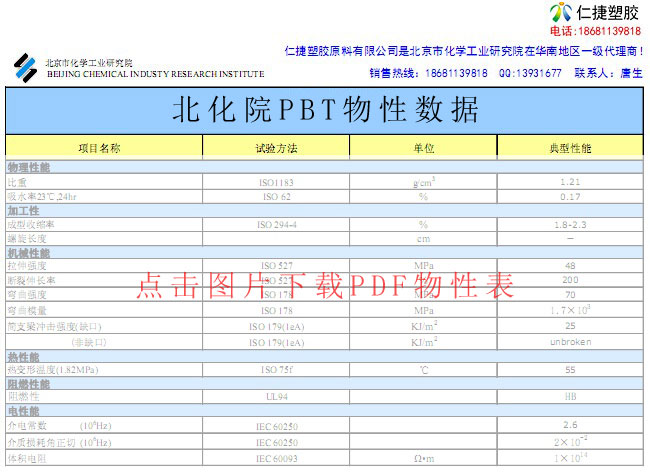Click the ISO 75f test method cell
The height and width of the screenshot is (472, 650).
[x=276, y=370]
